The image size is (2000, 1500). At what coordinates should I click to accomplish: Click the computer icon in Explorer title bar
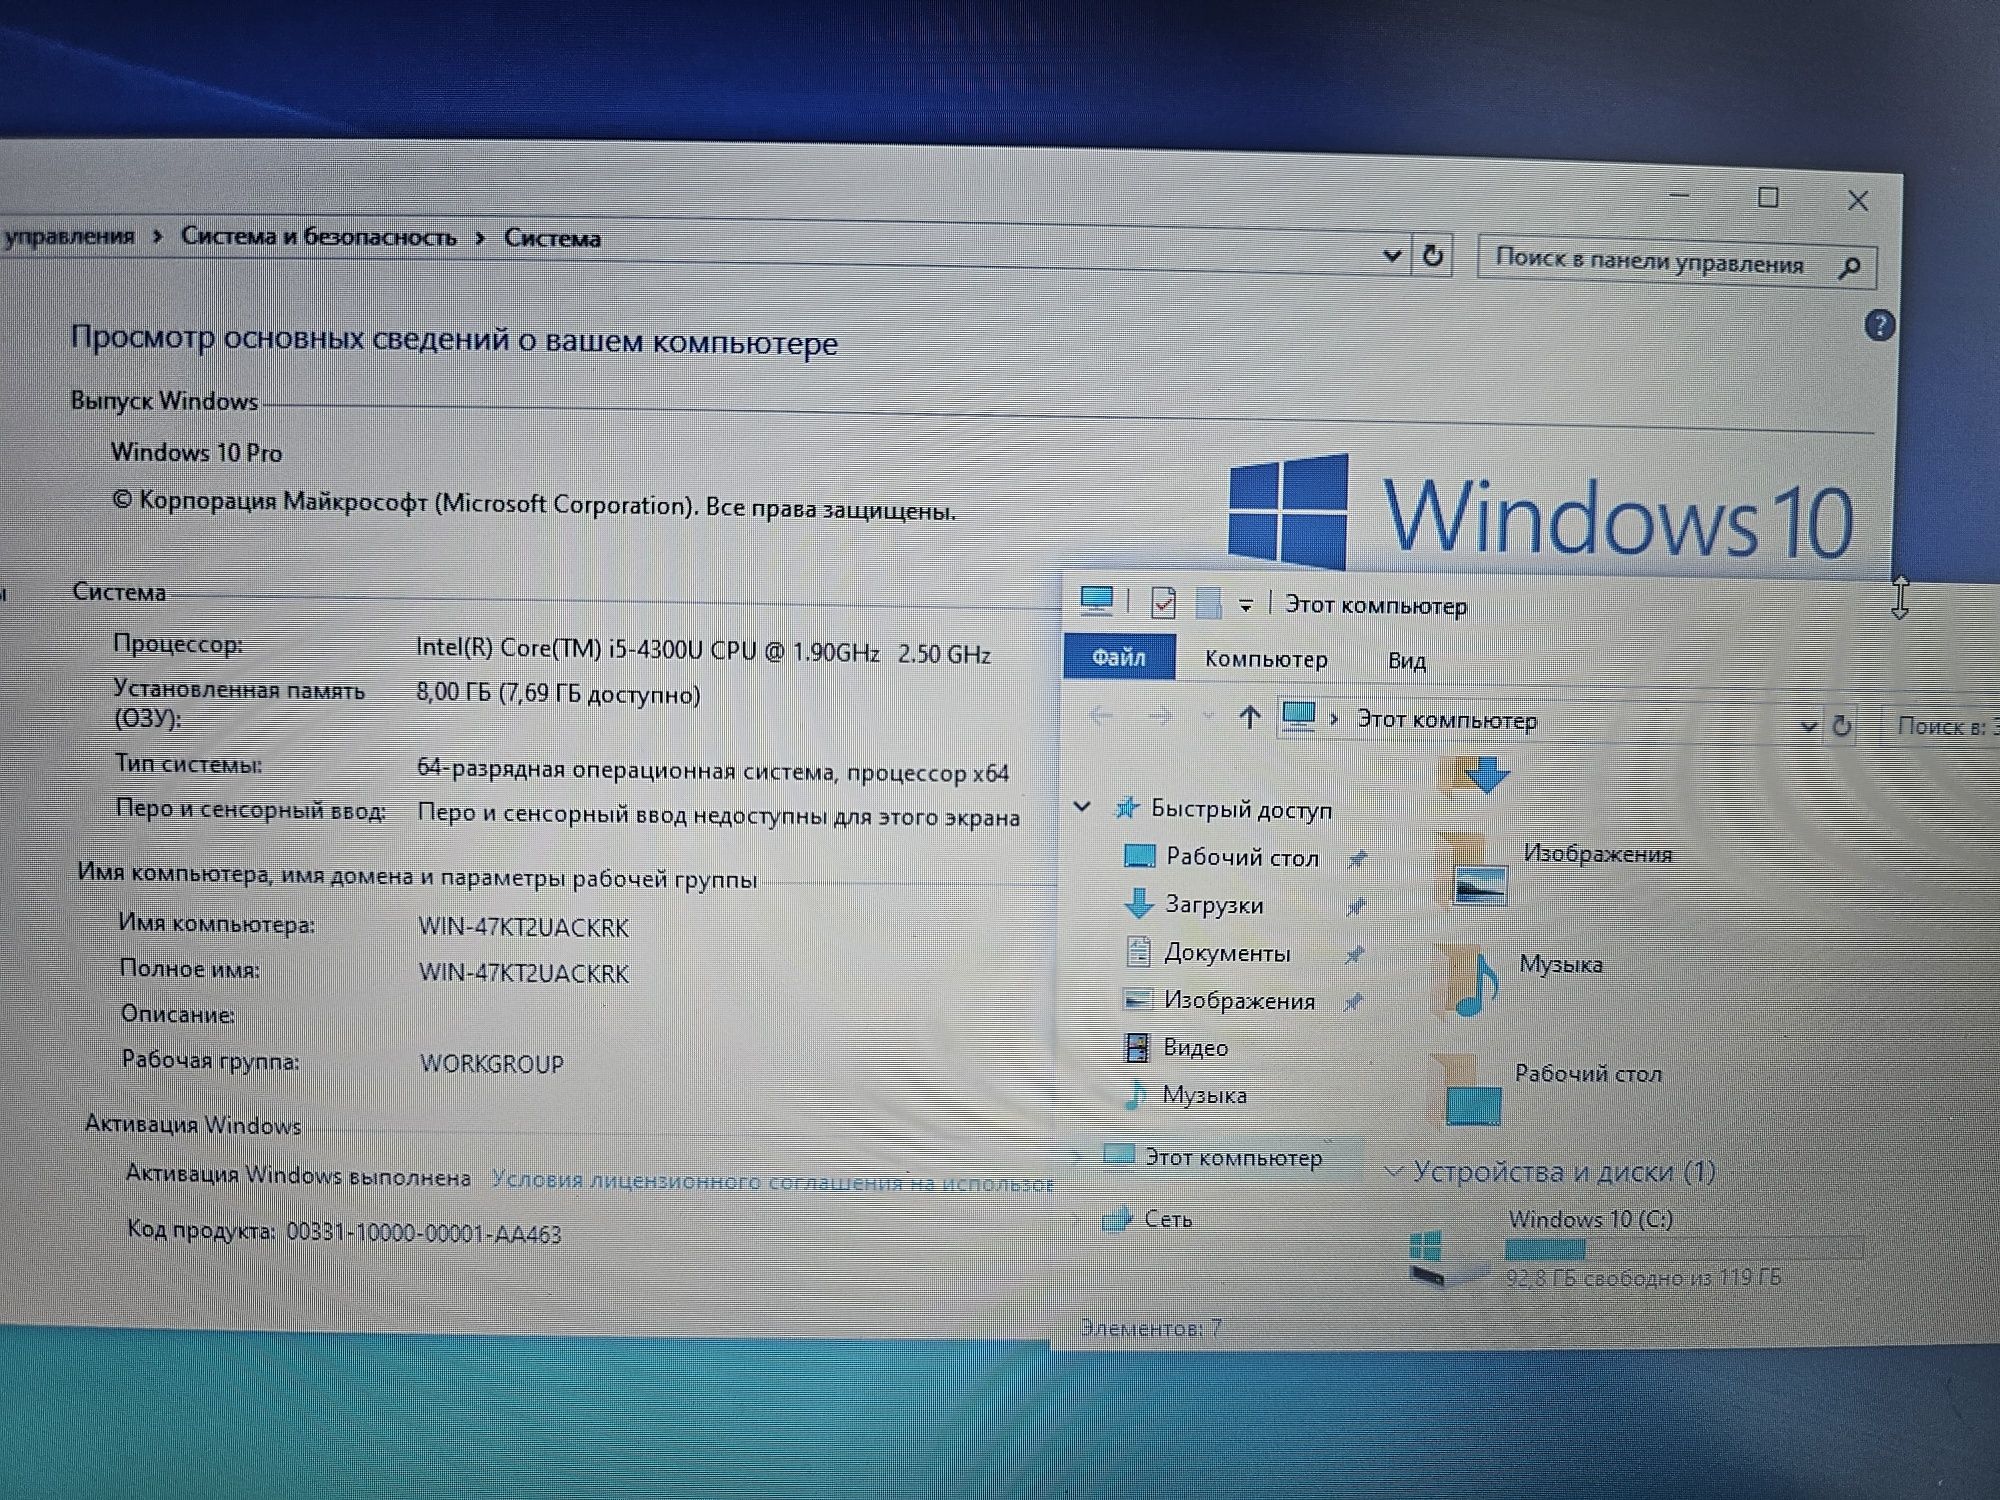point(1096,600)
